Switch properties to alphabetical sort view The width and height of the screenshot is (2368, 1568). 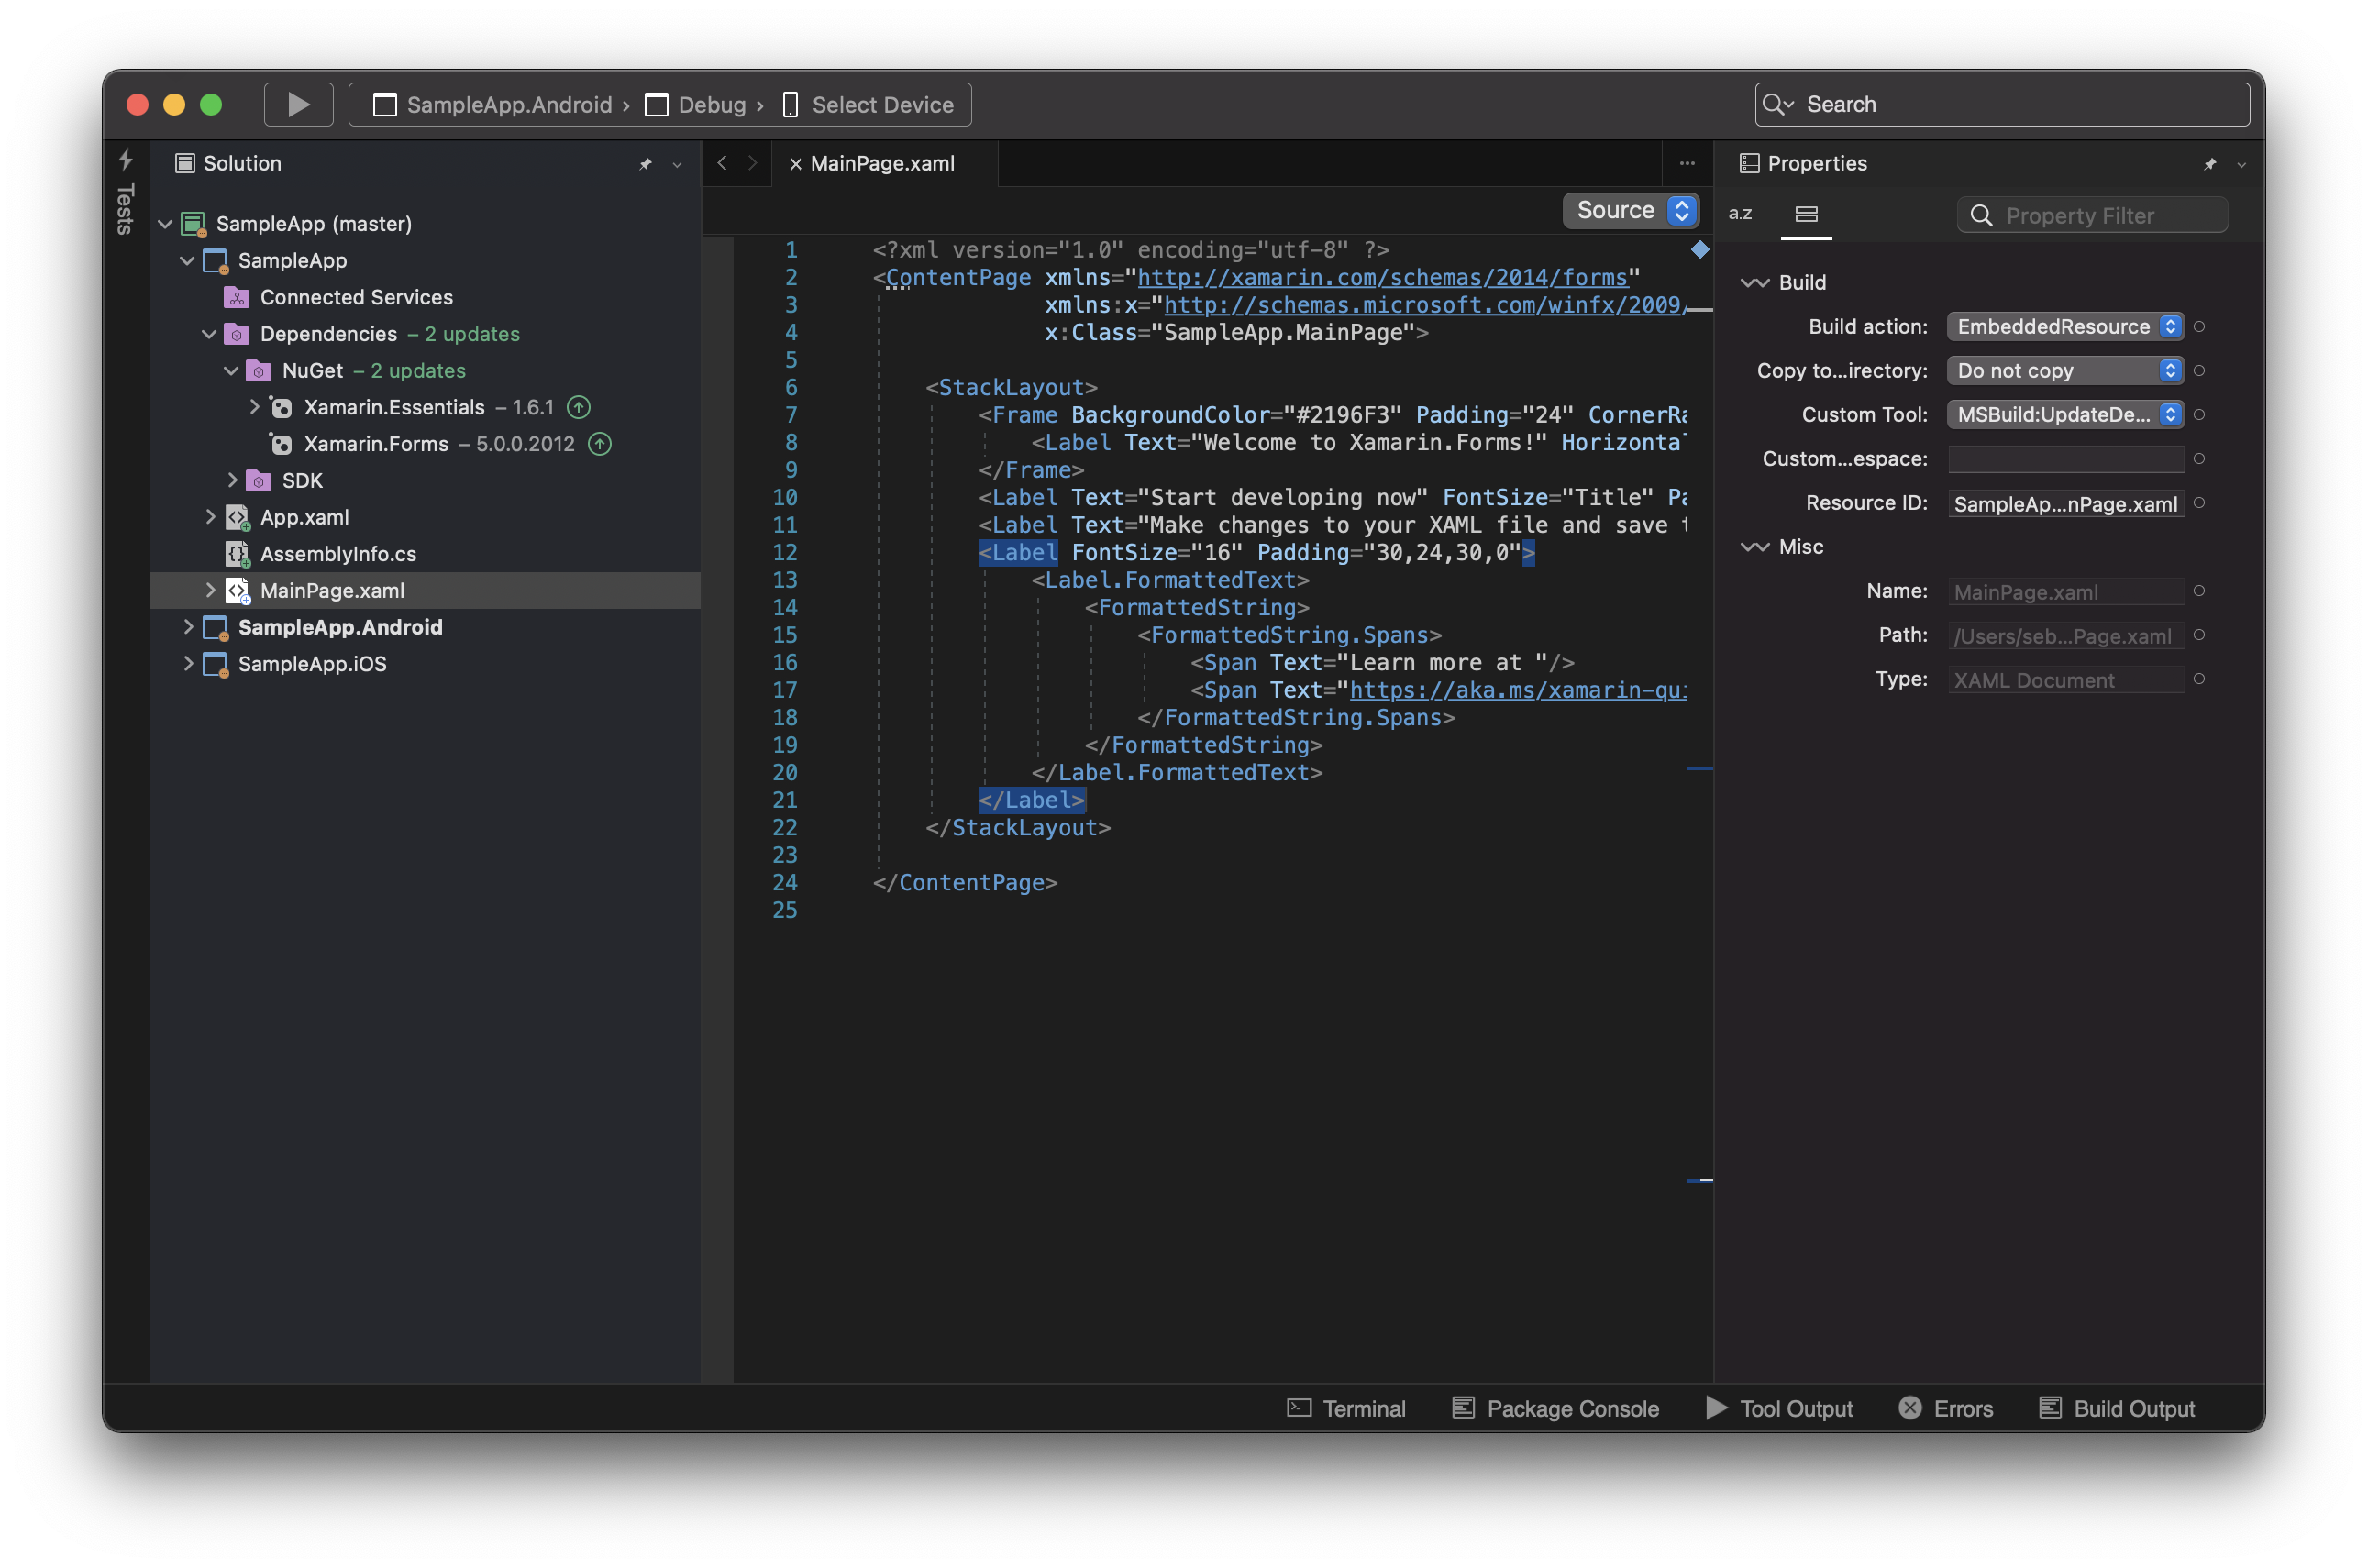1740,214
